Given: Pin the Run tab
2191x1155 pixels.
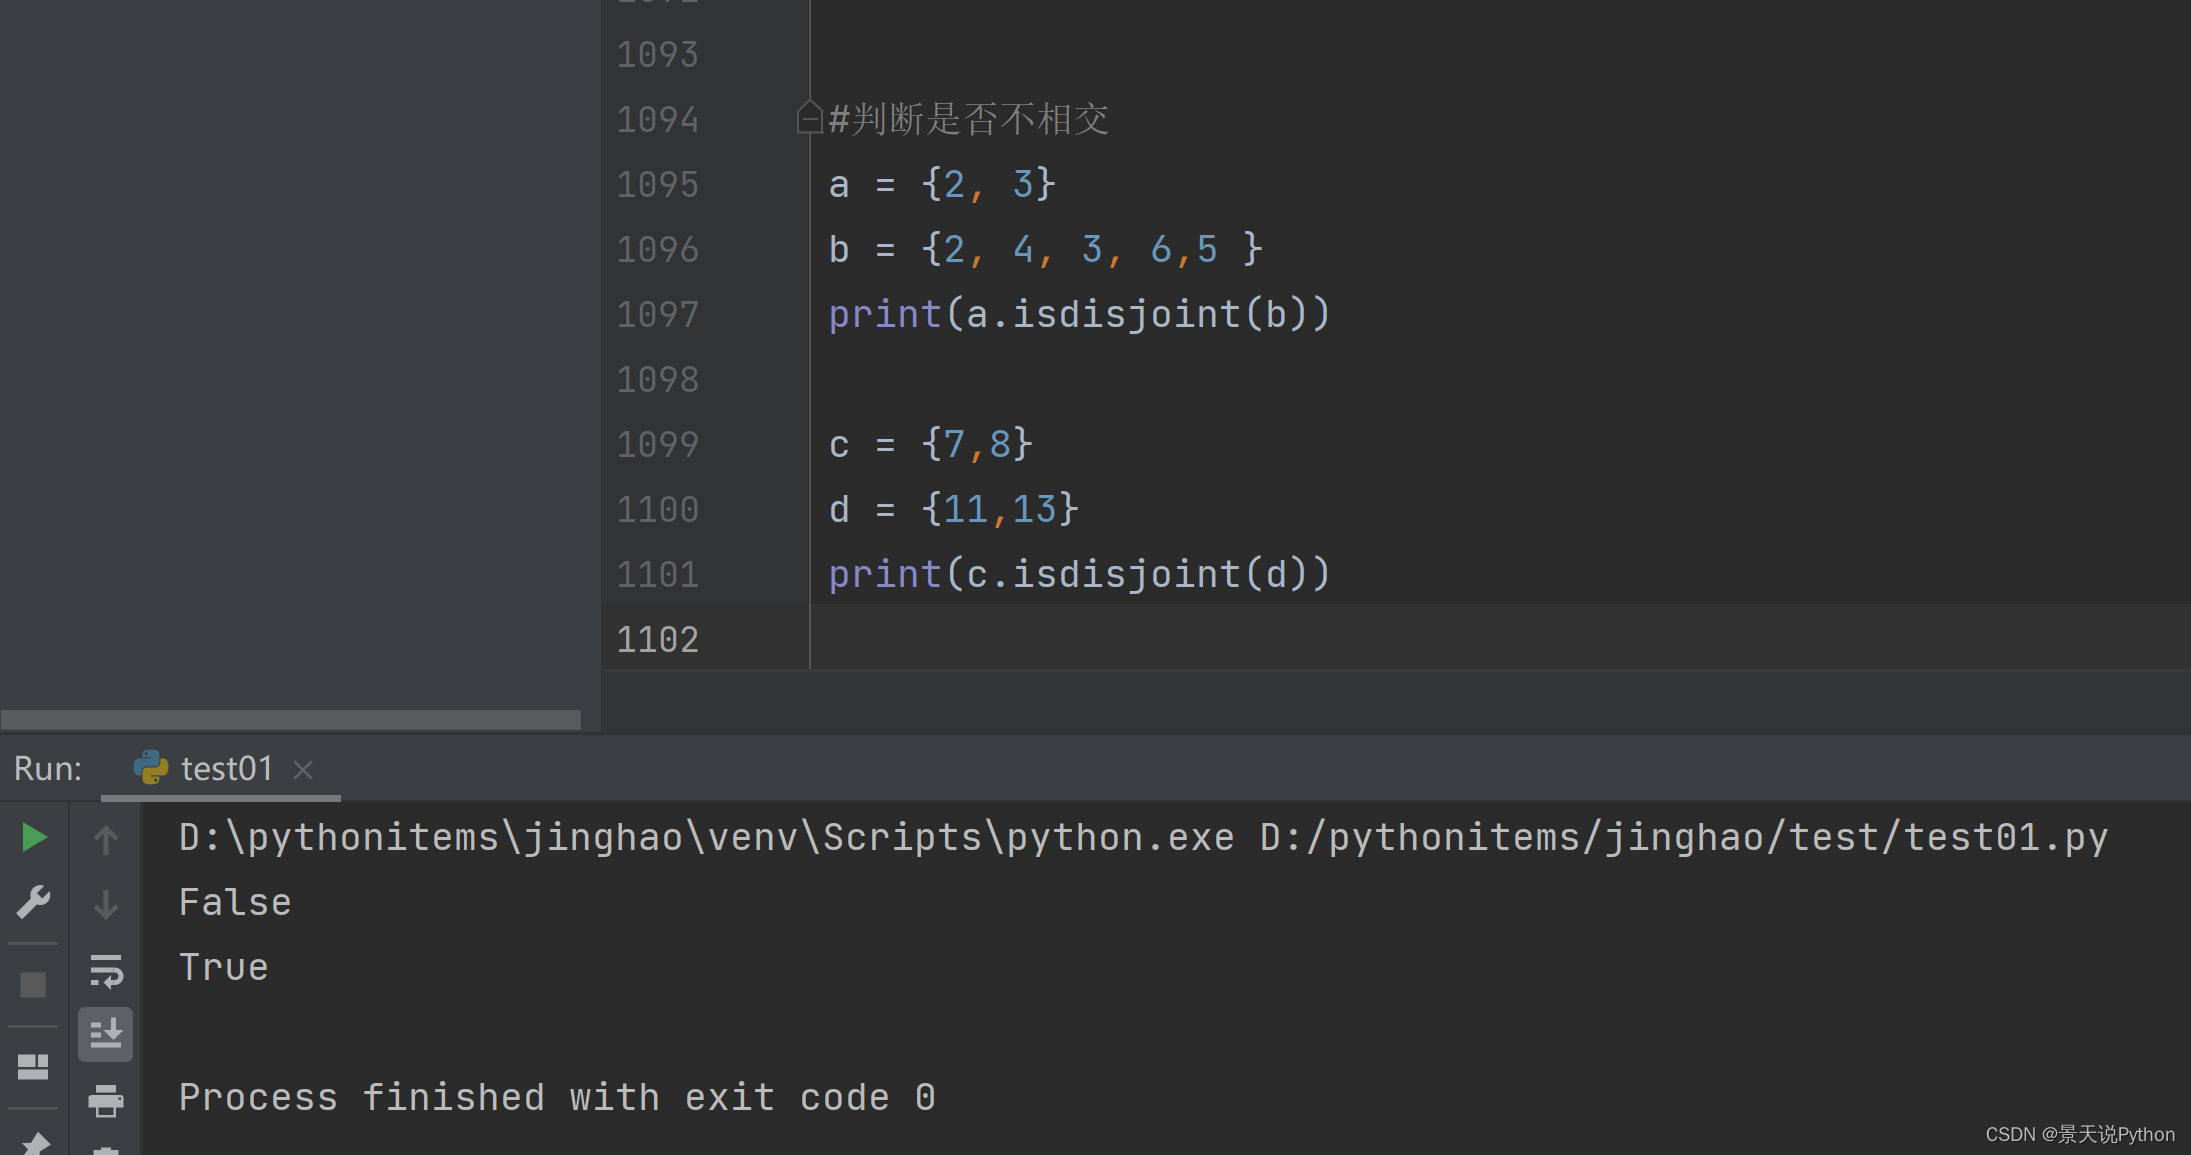Looking at the screenshot, I should tap(34, 1143).
